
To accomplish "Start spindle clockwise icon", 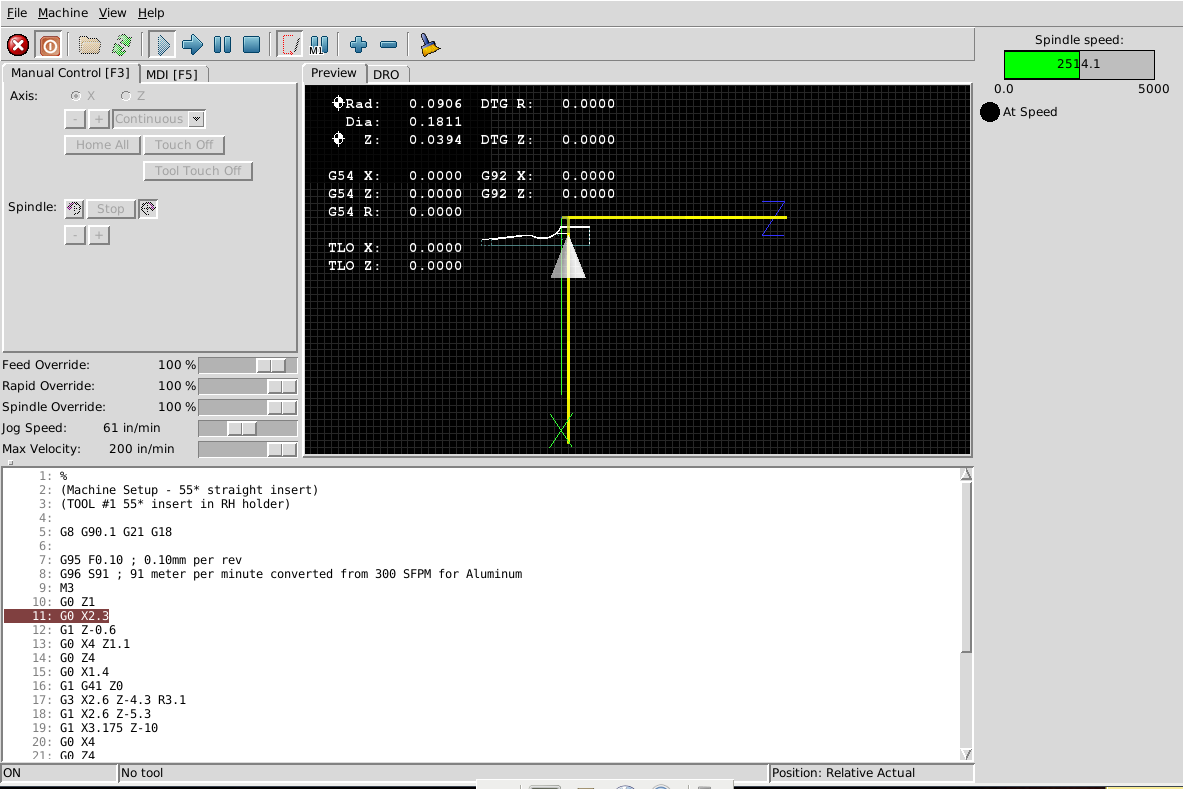I will click(x=148, y=209).
